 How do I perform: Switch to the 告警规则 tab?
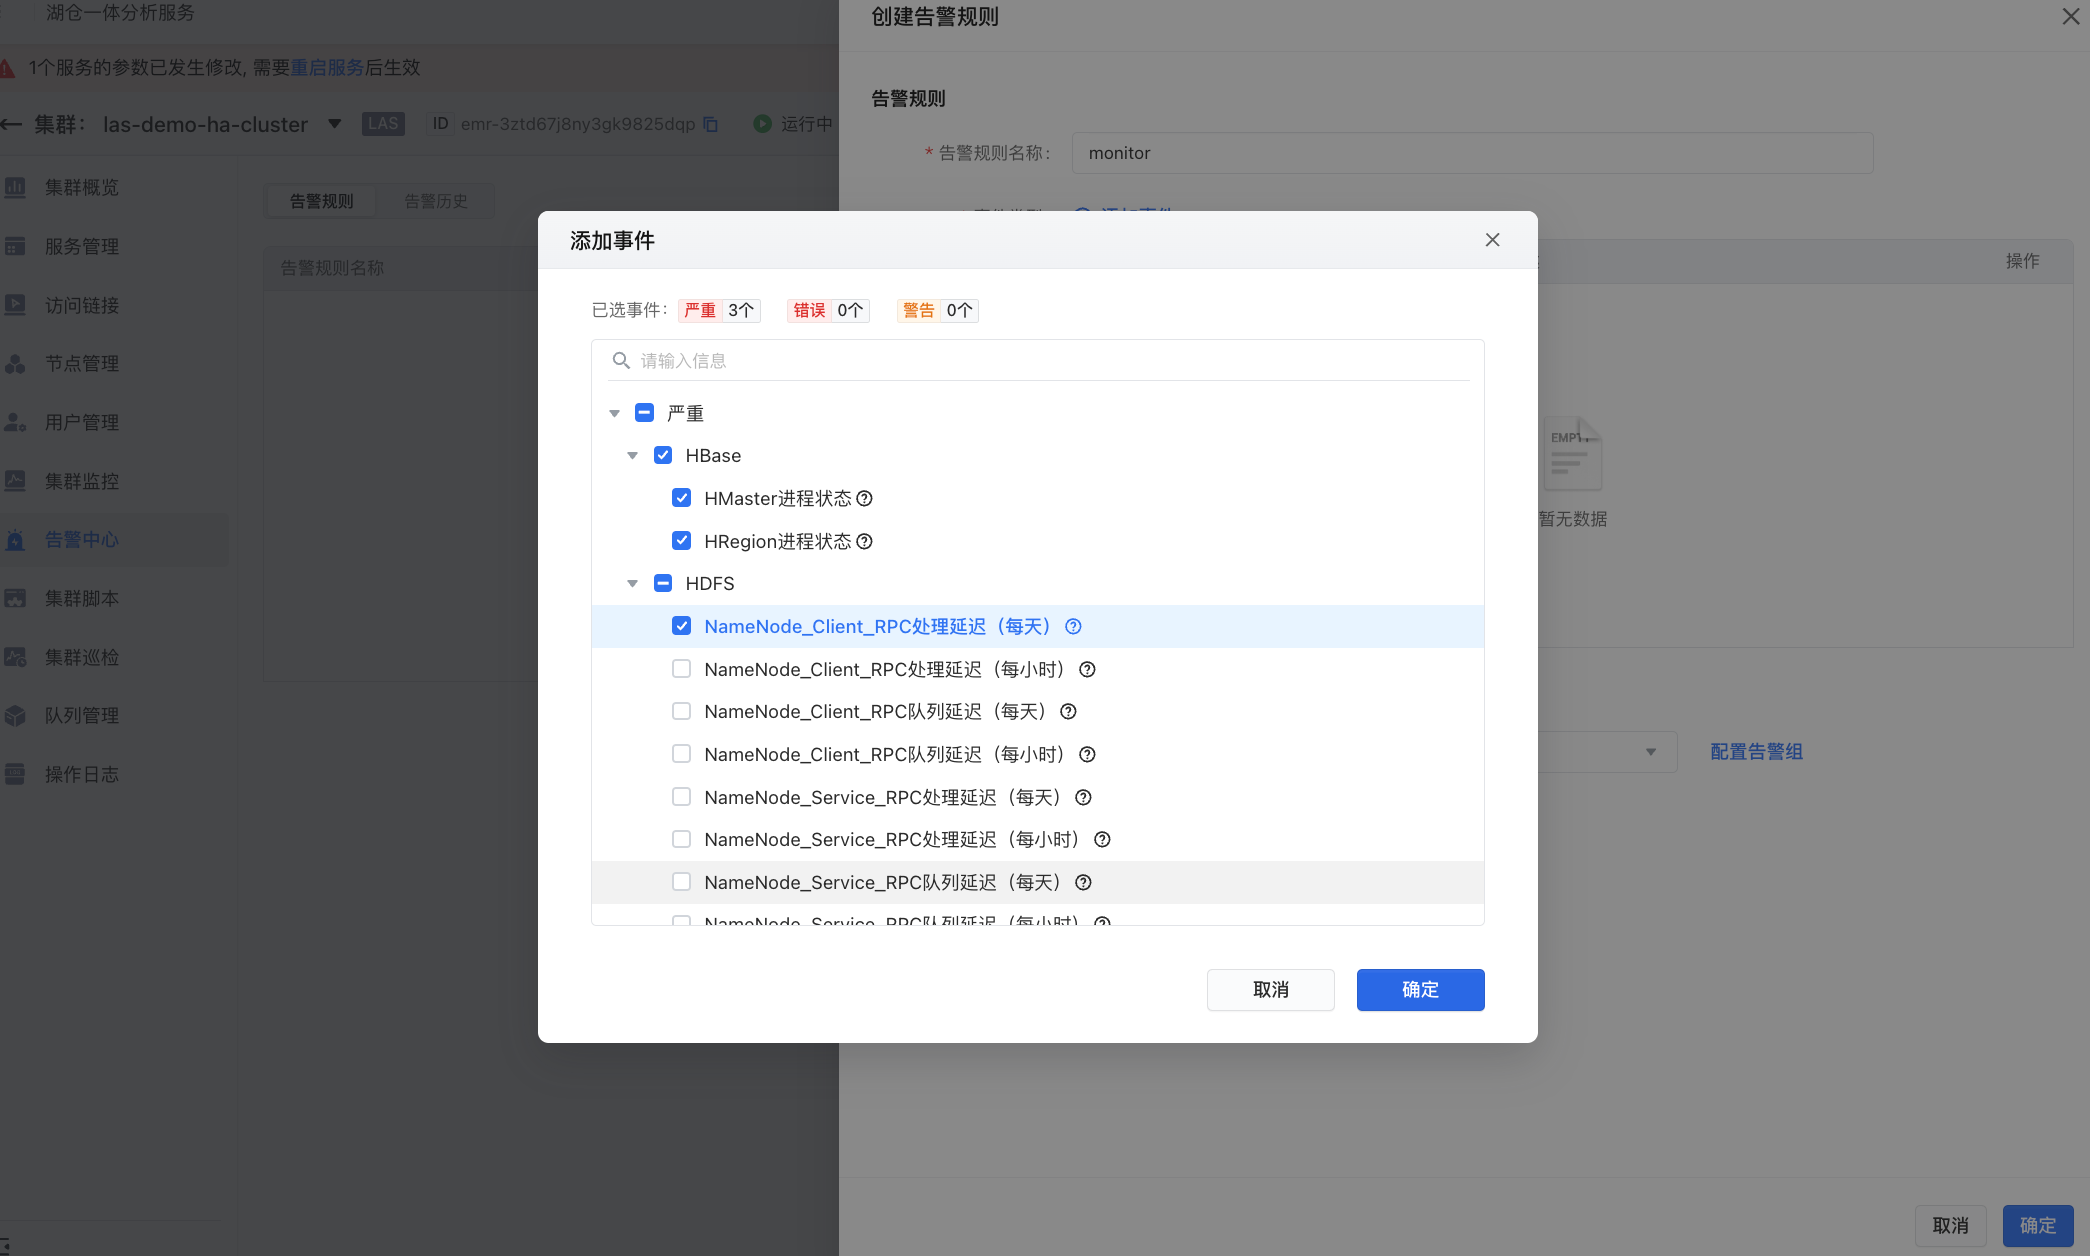[x=322, y=201]
